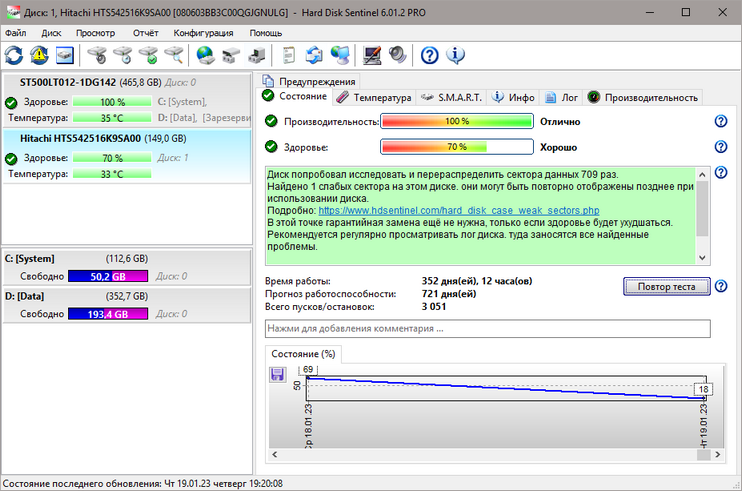
Task: Select the Состояние (%) graph tab
Action: click(303, 354)
